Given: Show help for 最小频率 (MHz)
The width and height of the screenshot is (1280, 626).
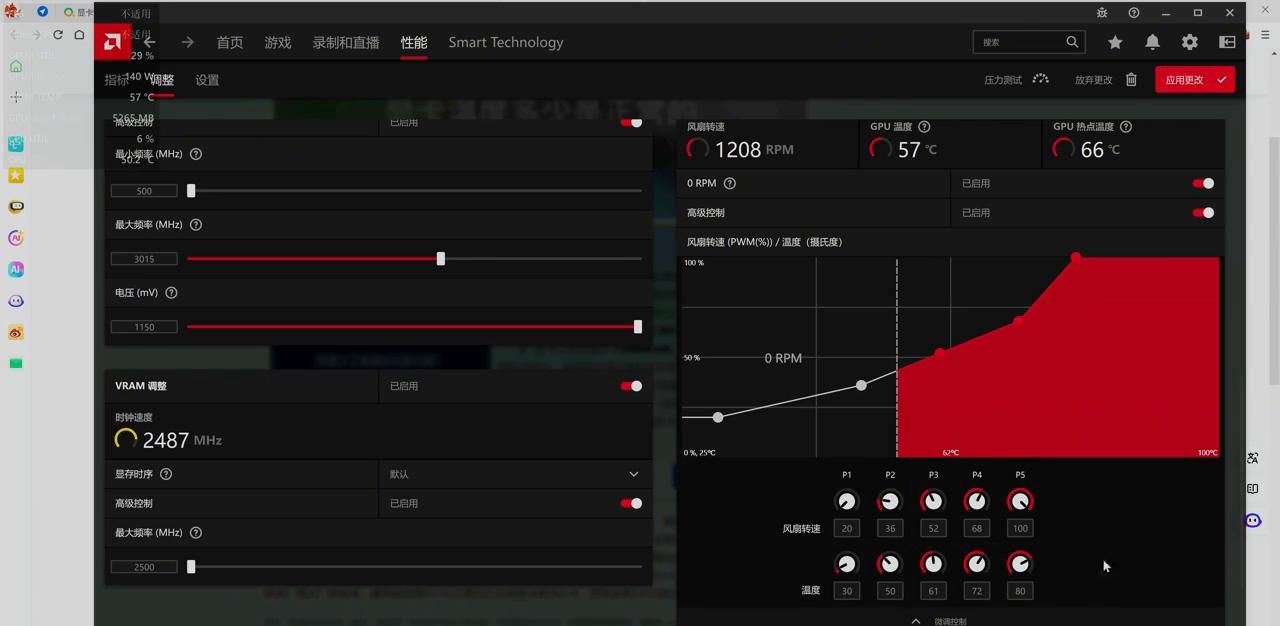Looking at the screenshot, I should pos(196,154).
